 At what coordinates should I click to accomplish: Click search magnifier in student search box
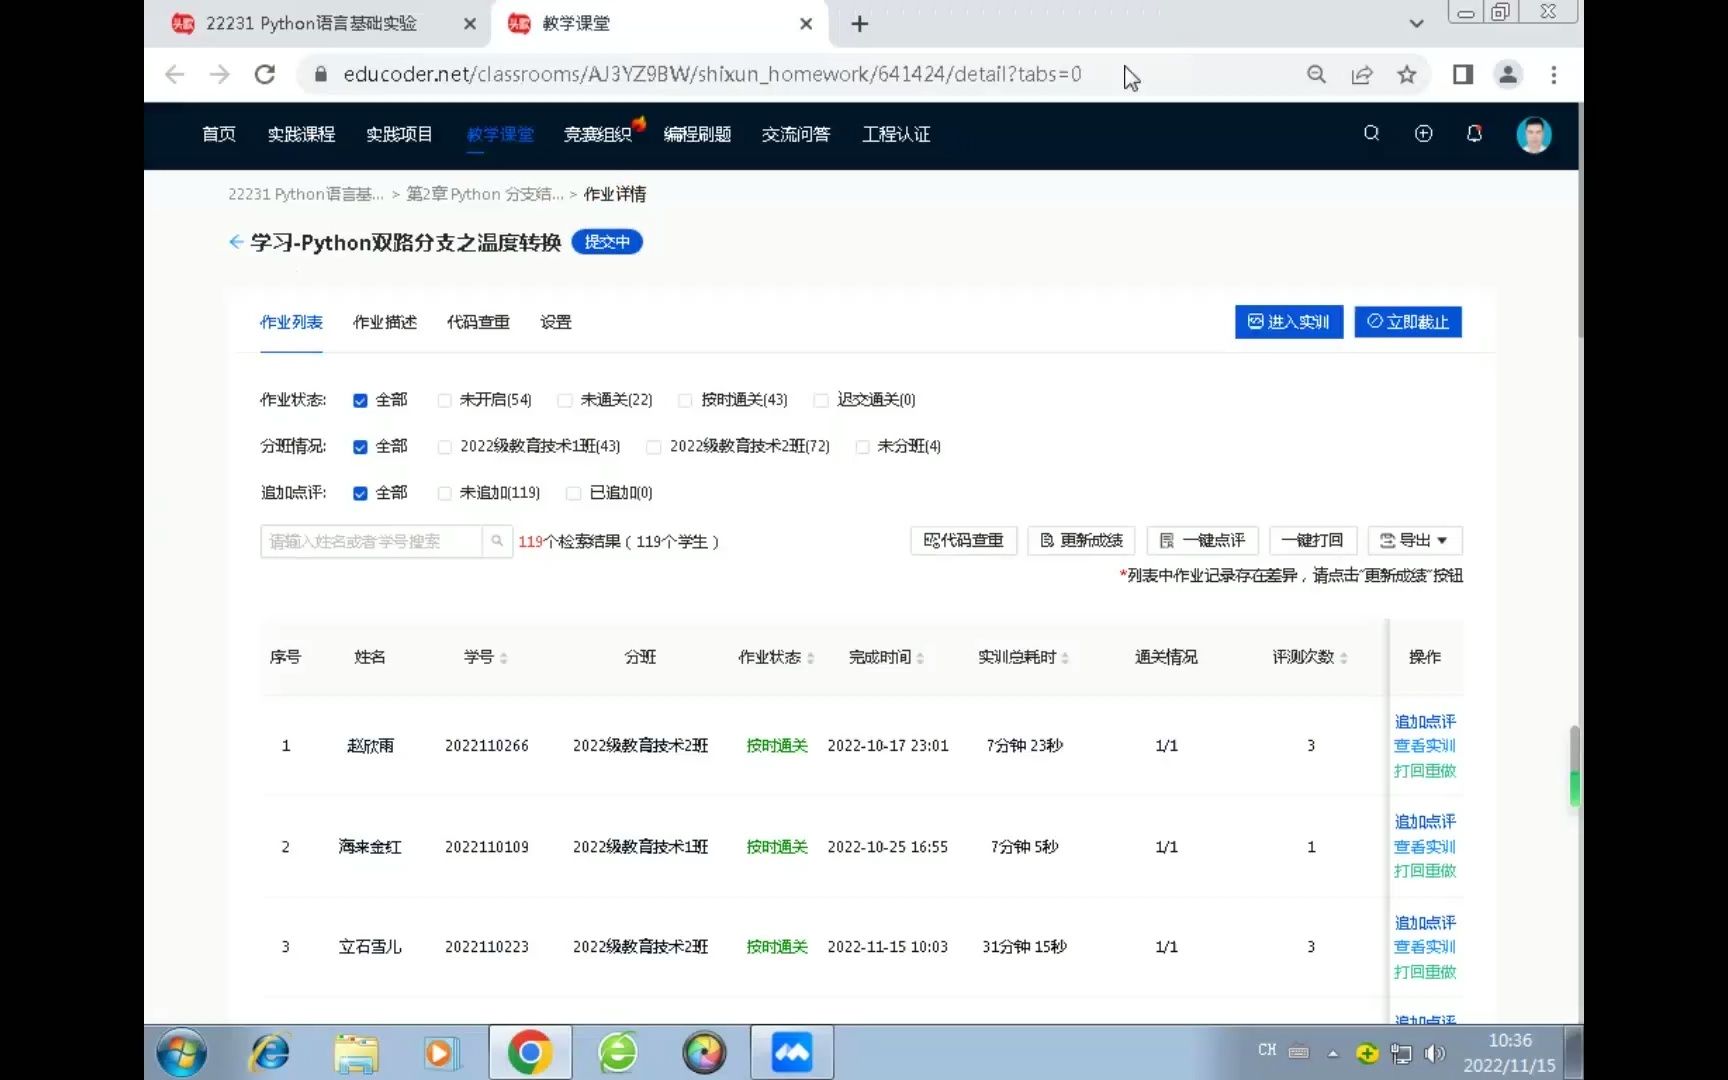[497, 541]
